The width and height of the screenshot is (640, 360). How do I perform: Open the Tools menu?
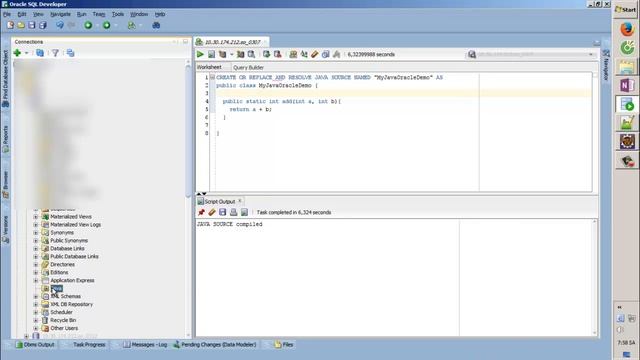coord(118,14)
